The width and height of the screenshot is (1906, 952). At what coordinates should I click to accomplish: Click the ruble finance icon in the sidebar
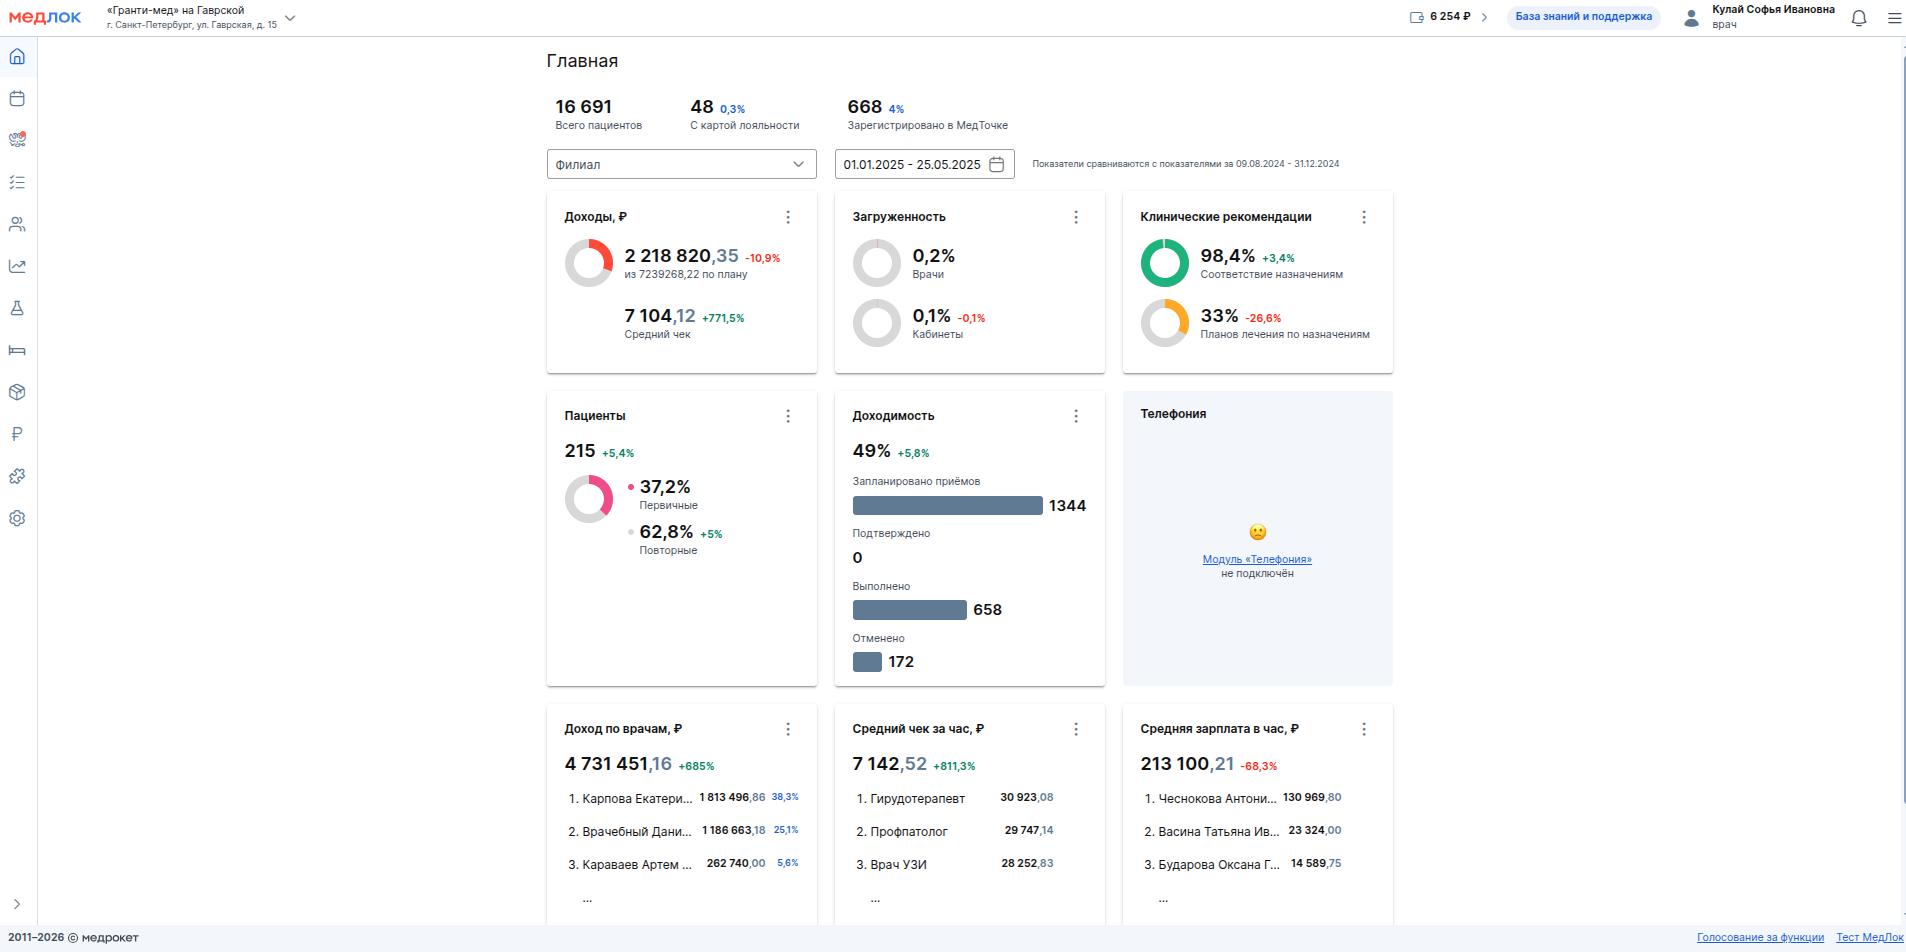coord(17,435)
